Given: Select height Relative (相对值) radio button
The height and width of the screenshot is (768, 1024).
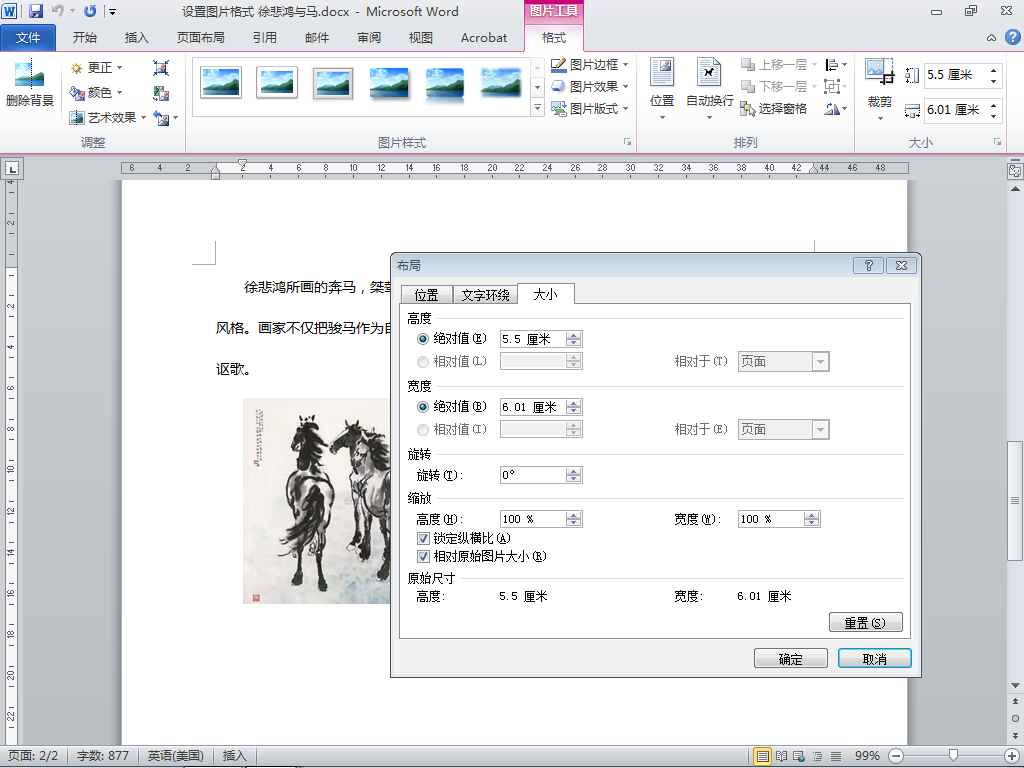Looking at the screenshot, I should (x=423, y=361).
